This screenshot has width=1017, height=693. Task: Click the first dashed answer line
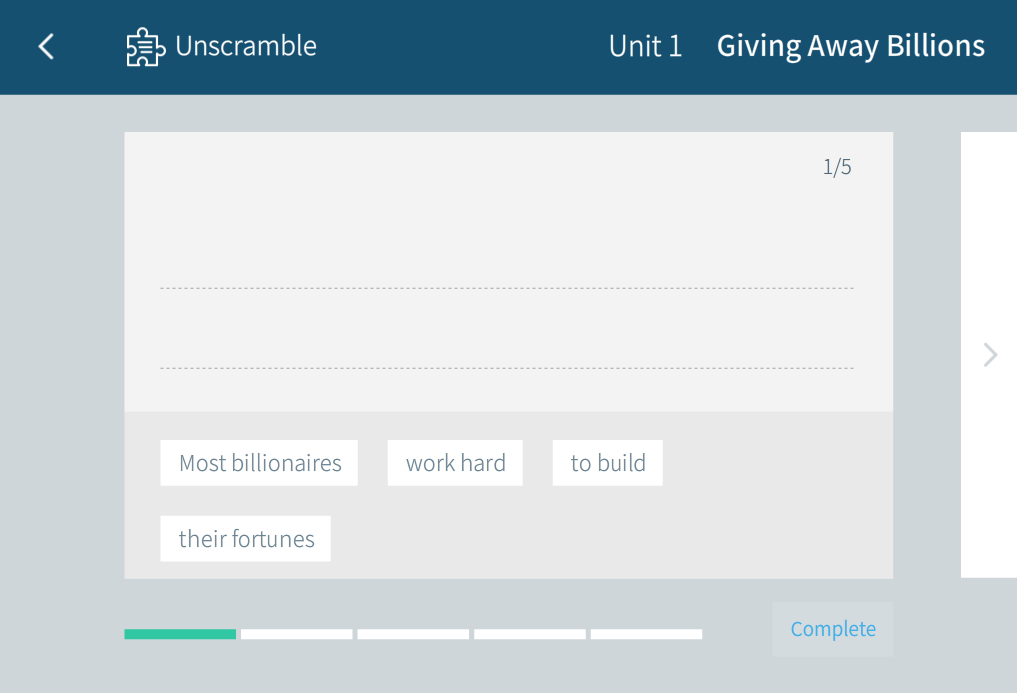(506, 287)
